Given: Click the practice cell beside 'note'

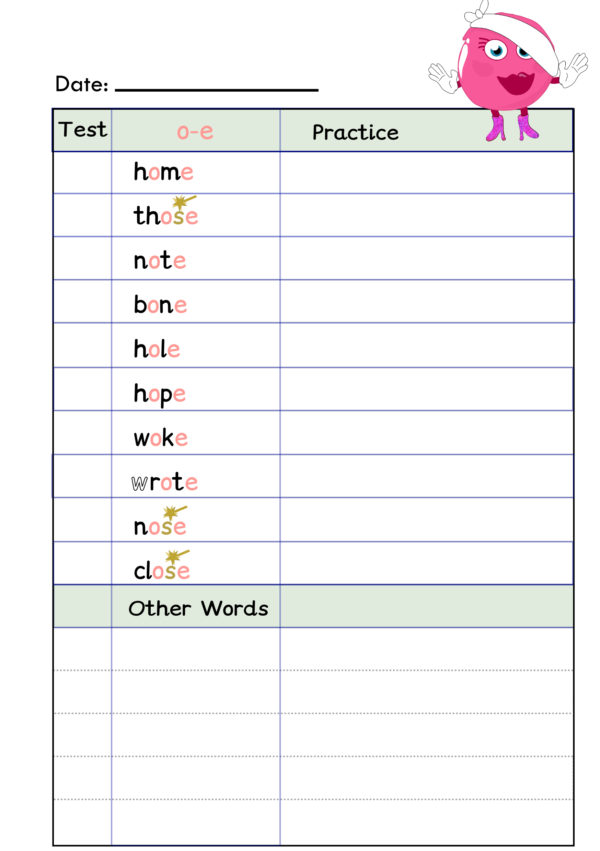Looking at the screenshot, I should (426, 258).
